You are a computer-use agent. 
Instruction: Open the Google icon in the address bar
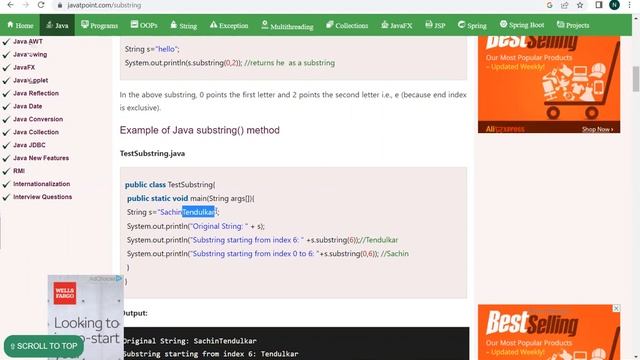(549, 5)
